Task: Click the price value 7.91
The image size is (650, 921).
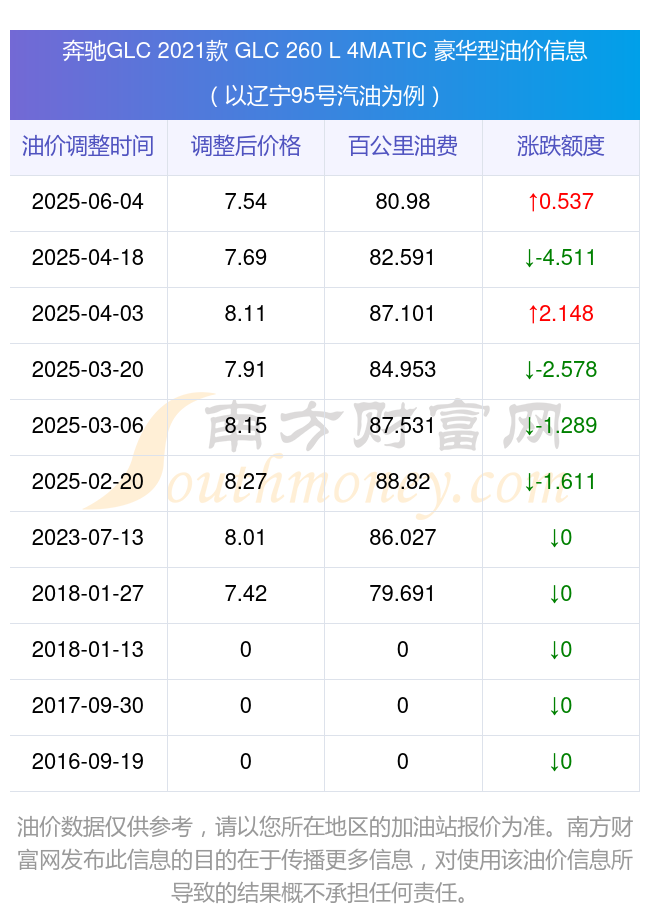Action: (x=245, y=369)
